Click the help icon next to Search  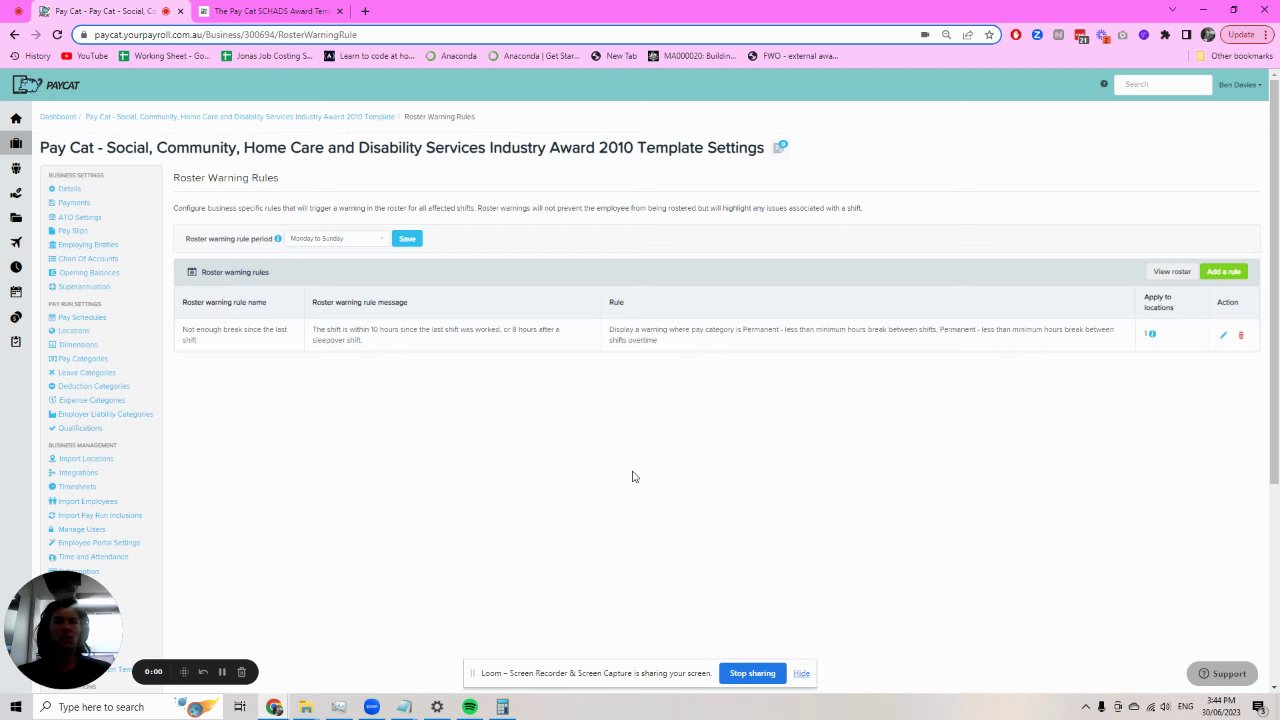pyautogui.click(x=1104, y=84)
